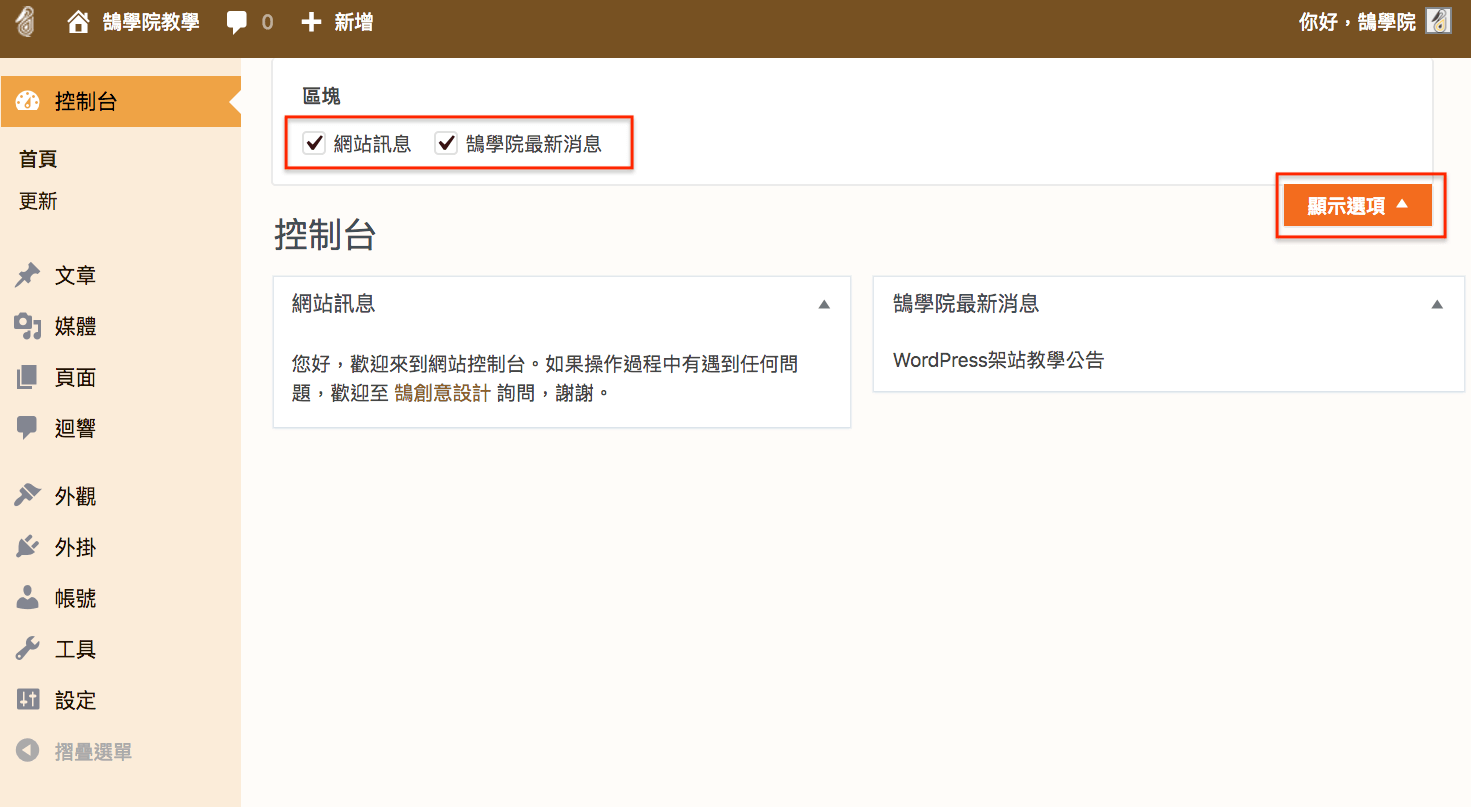The height and width of the screenshot is (807, 1471).
Task: Open the comments bubble icon in admin bar
Action: (237, 22)
